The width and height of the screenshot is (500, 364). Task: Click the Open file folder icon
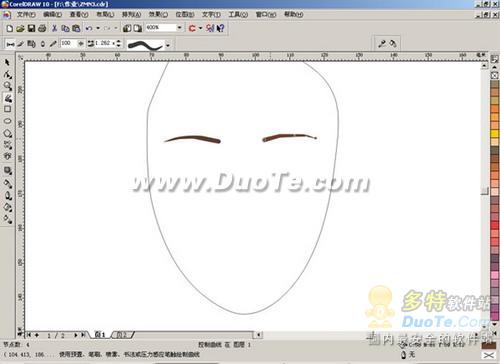[20, 28]
